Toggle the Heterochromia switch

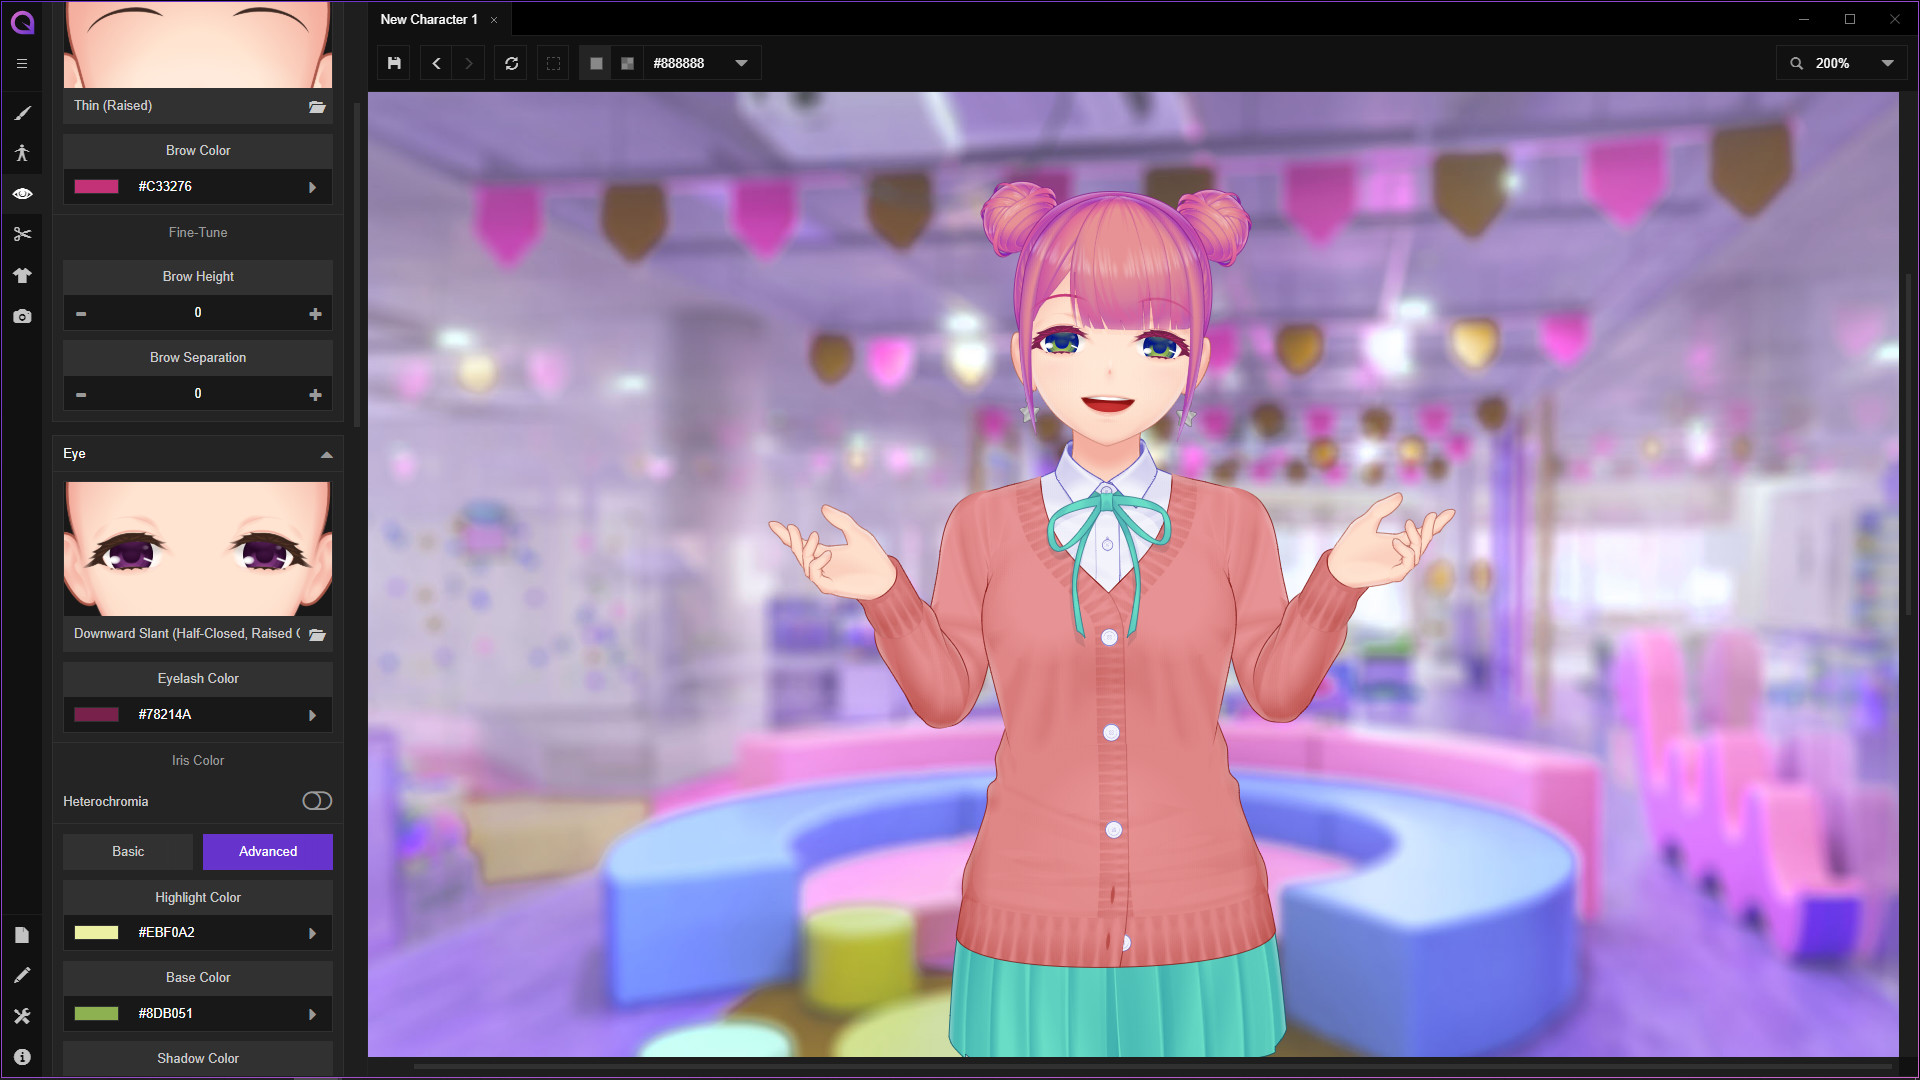pos(317,801)
